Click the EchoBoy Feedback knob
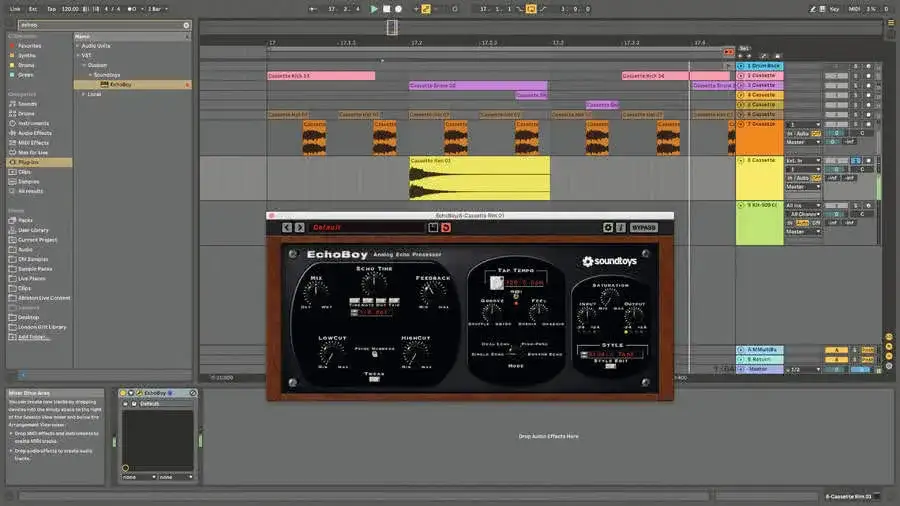The height and width of the screenshot is (506, 900). (x=433, y=292)
